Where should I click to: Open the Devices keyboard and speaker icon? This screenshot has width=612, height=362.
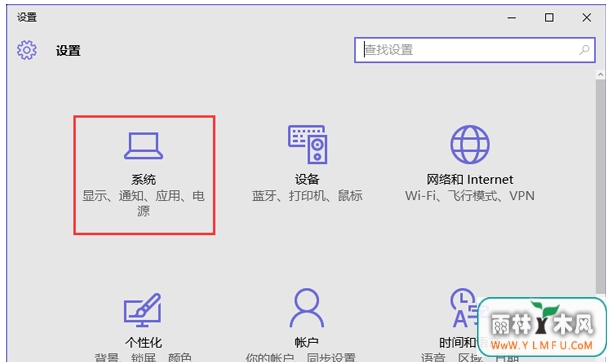coord(308,144)
